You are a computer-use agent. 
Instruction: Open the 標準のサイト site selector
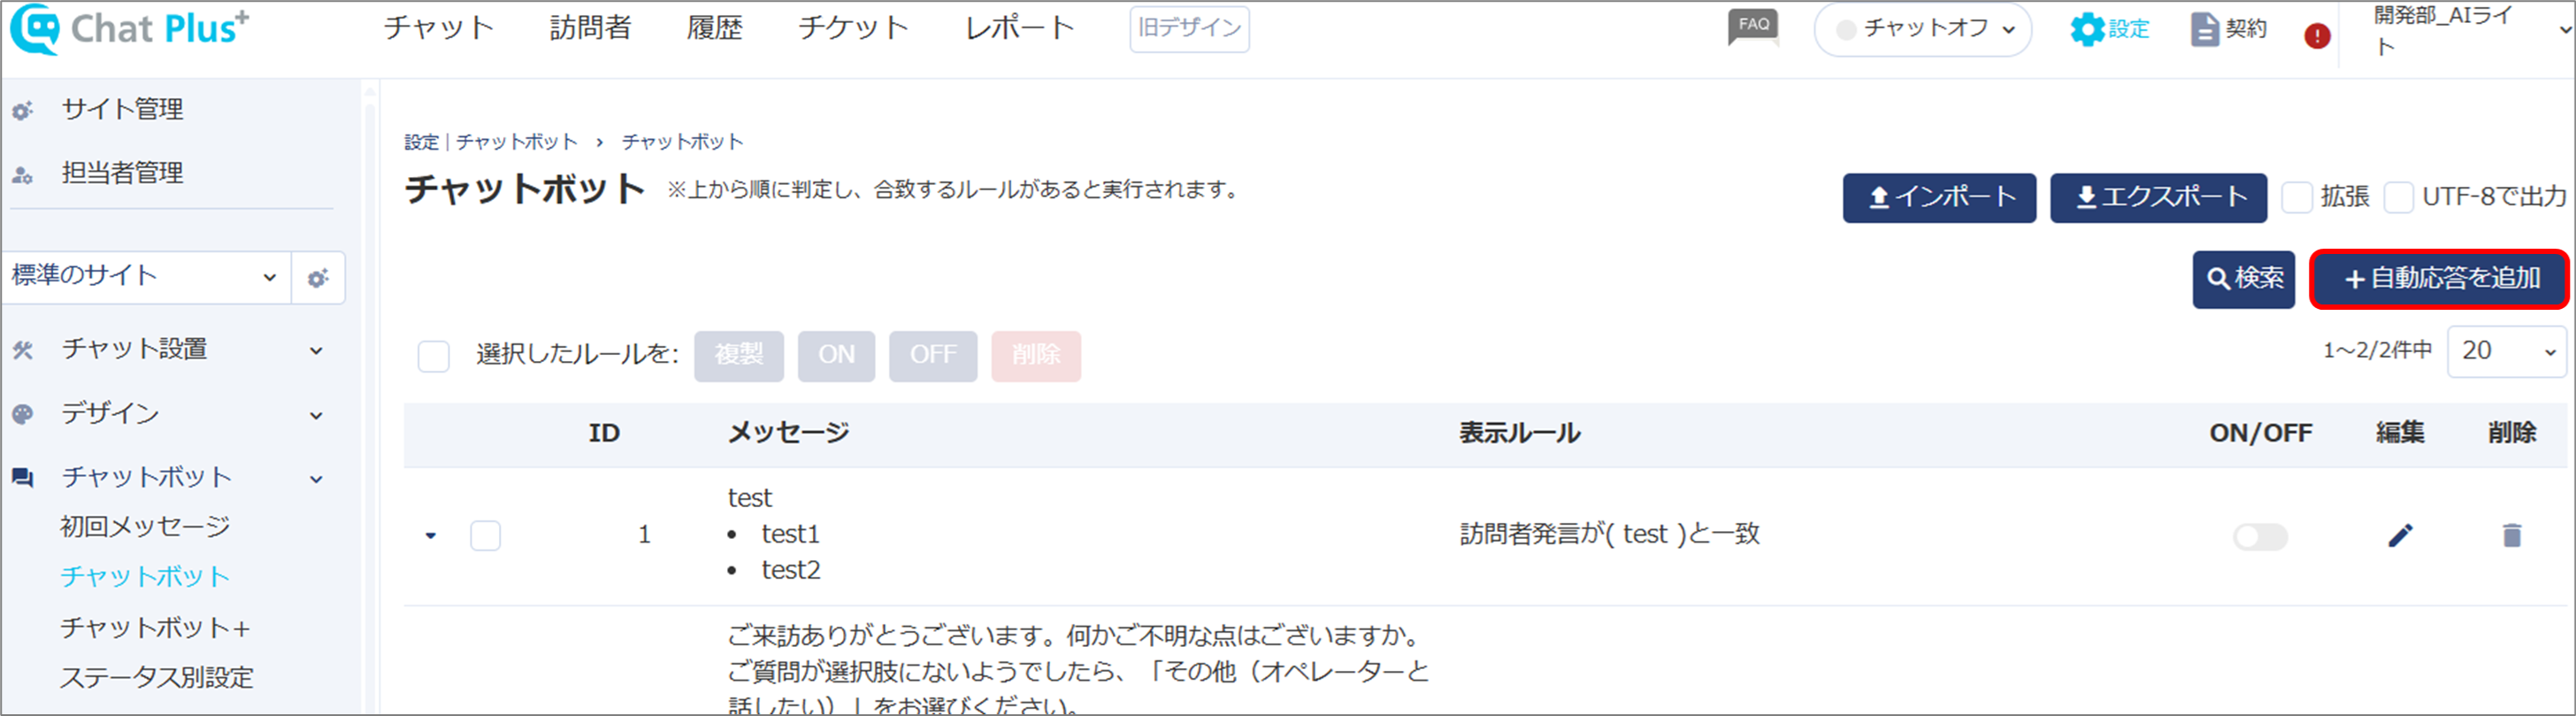146,277
